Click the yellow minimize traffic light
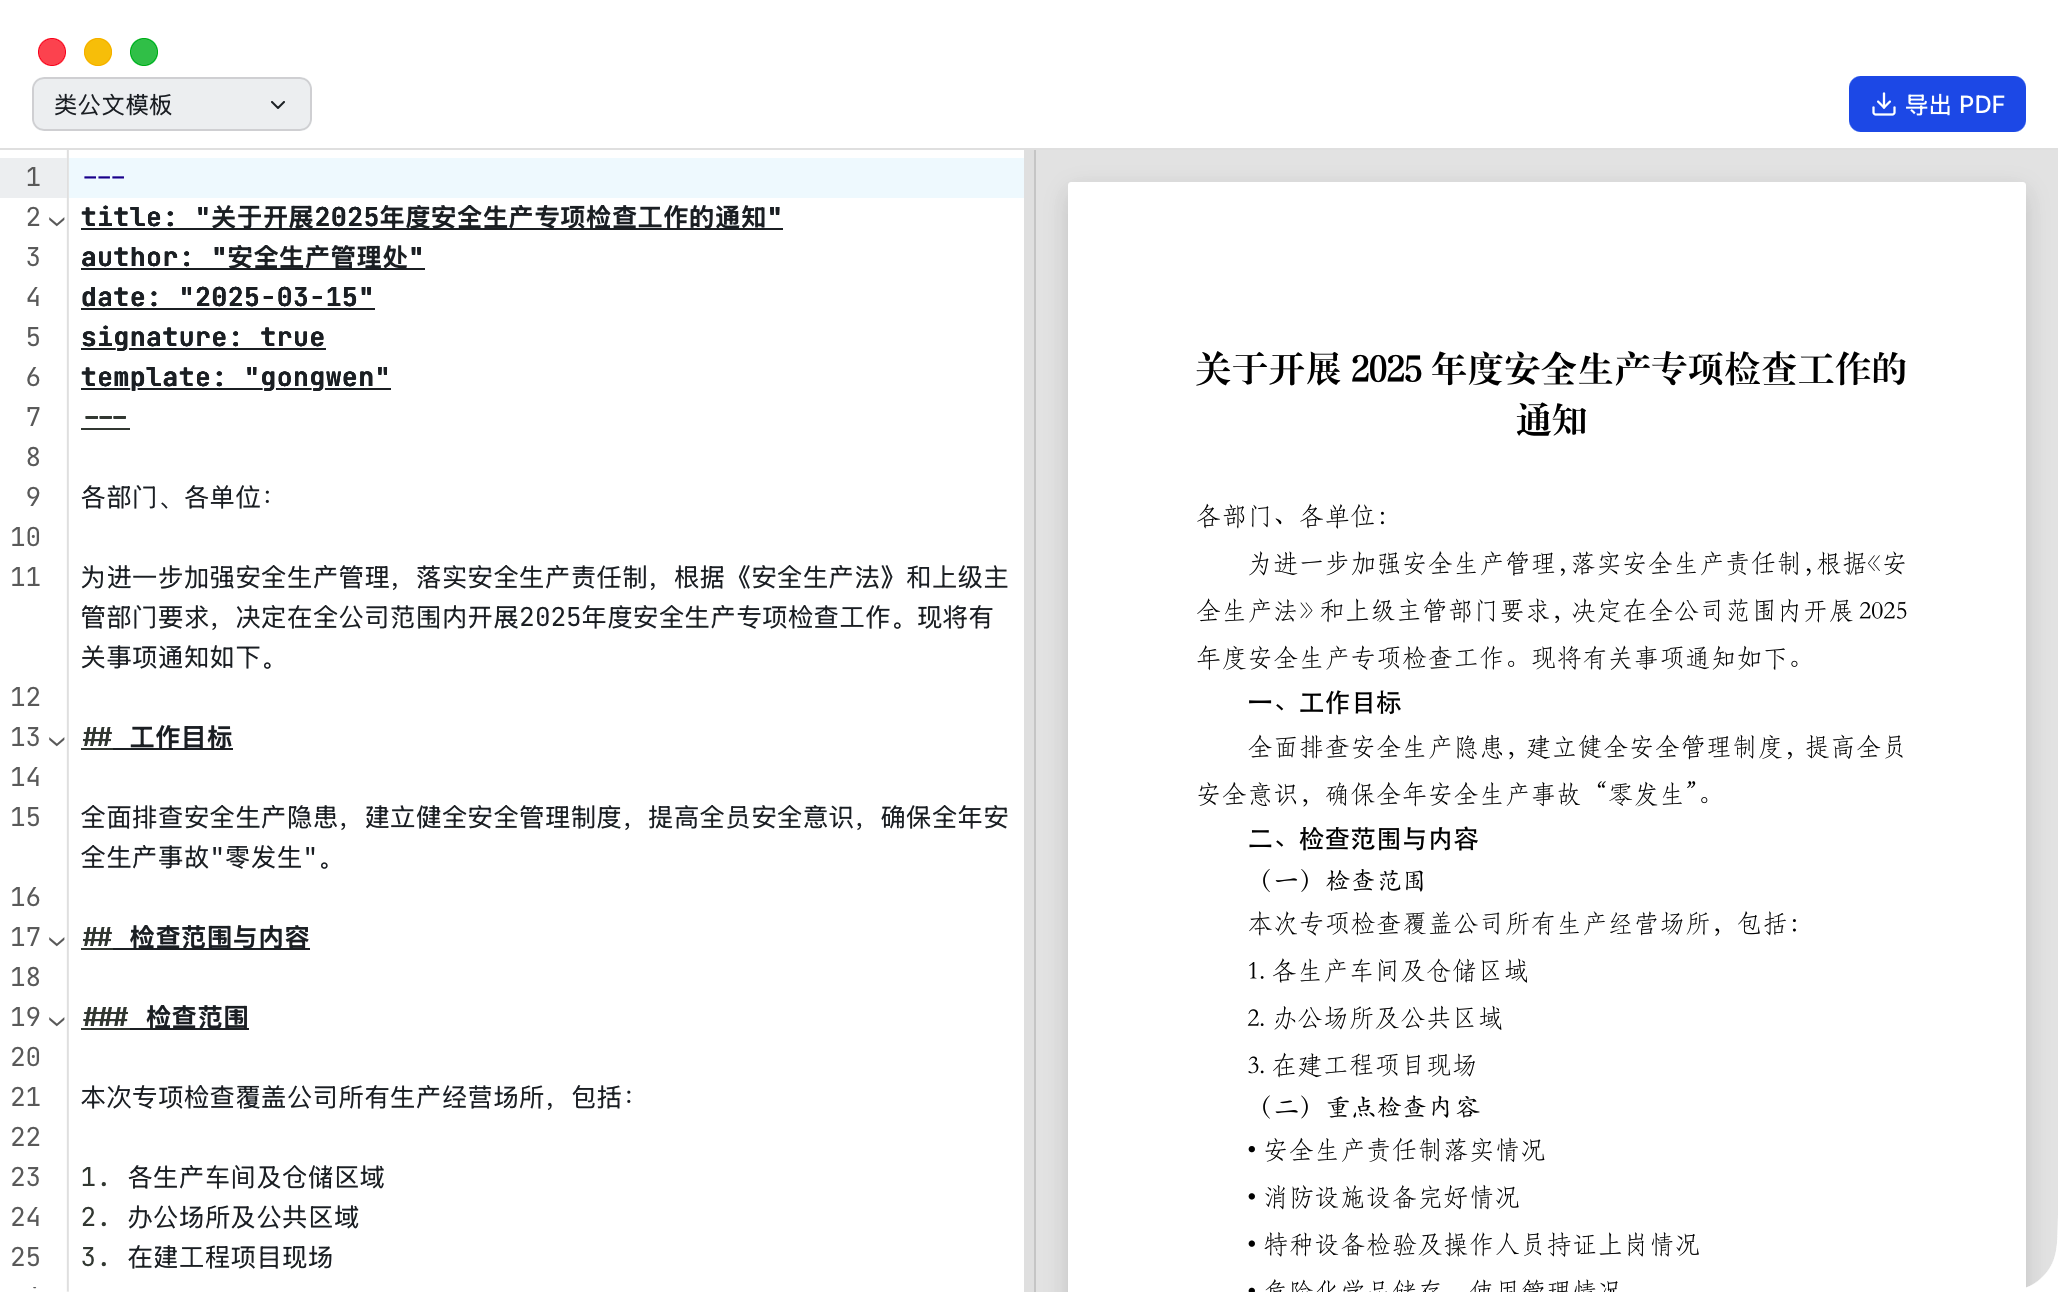This screenshot has width=2058, height=1292. [96, 51]
